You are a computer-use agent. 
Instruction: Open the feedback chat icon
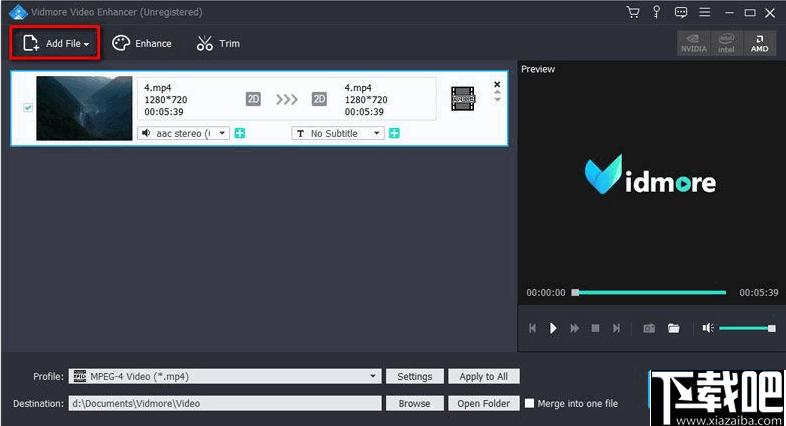(x=681, y=12)
